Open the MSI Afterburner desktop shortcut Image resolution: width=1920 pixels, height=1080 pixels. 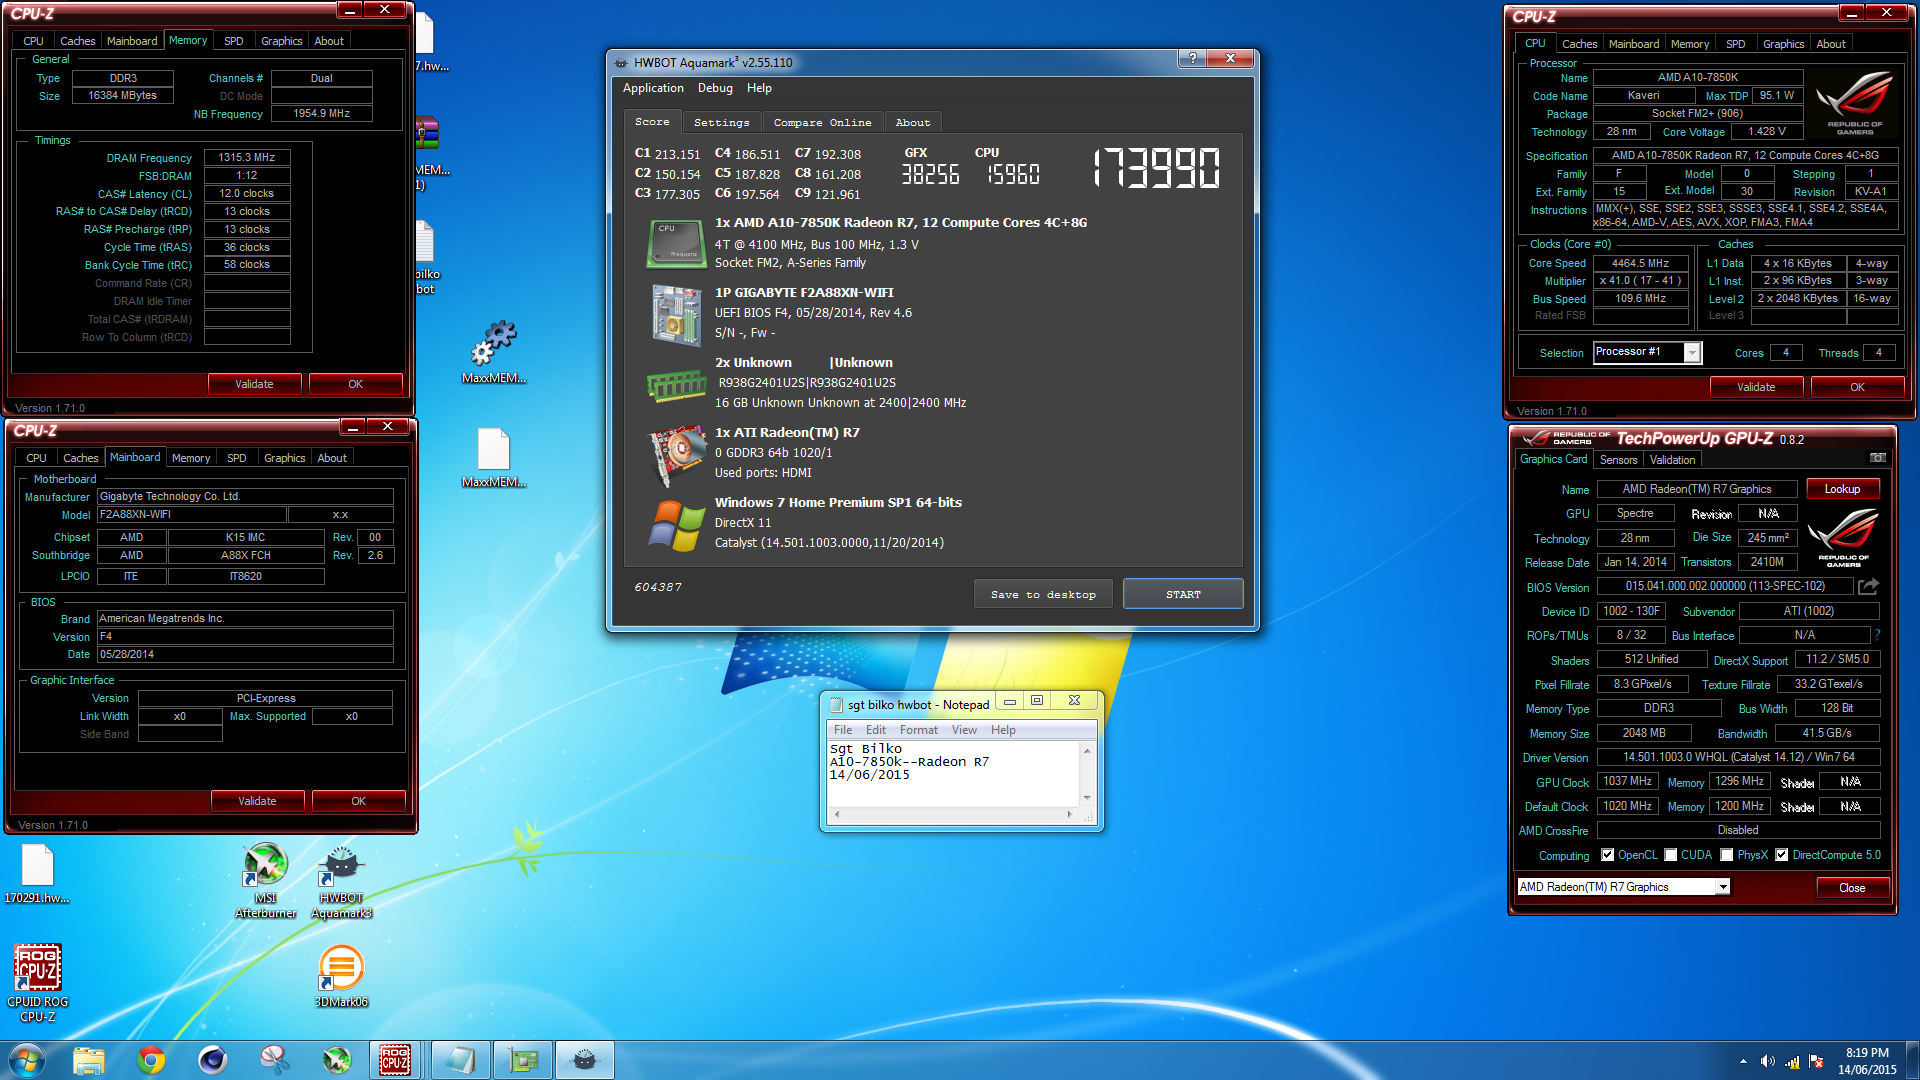tap(265, 880)
